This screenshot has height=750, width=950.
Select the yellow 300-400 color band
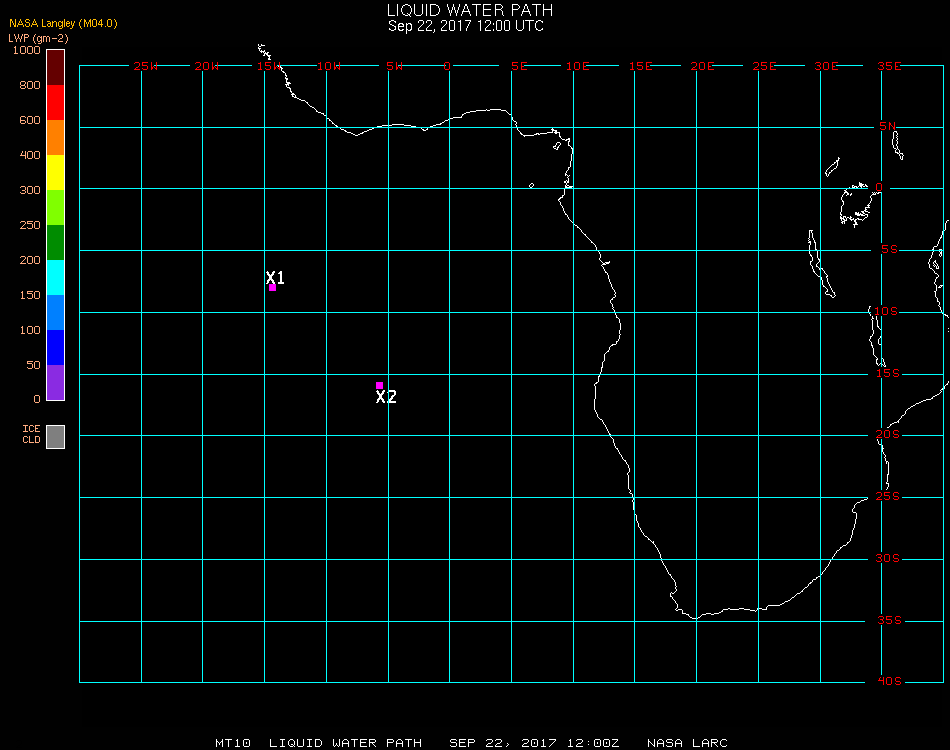pos(56,173)
